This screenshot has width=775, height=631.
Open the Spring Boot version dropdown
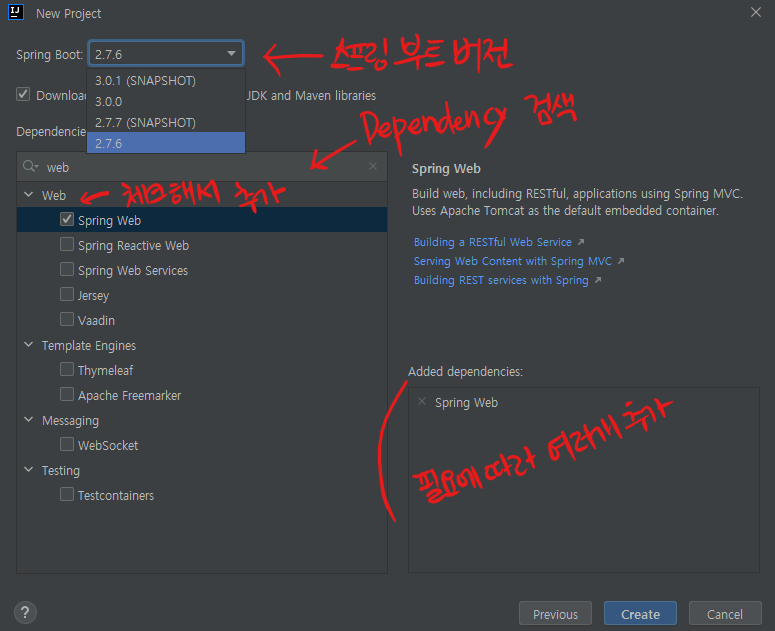click(x=166, y=53)
